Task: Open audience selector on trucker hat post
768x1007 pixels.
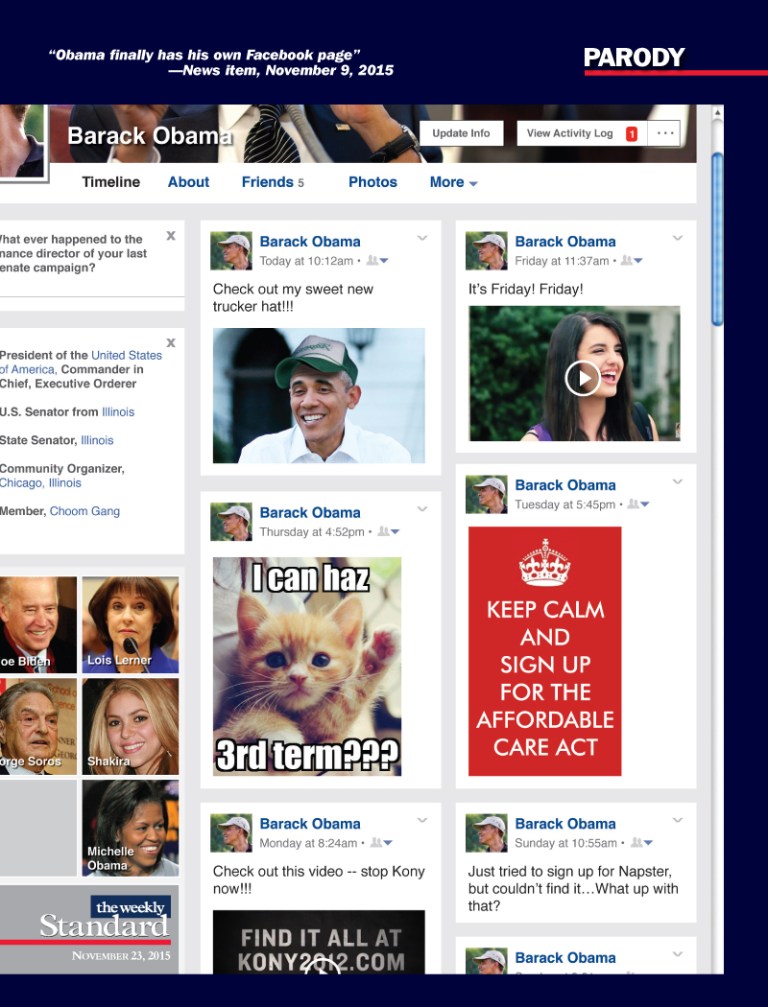Action: tap(377, 261)
